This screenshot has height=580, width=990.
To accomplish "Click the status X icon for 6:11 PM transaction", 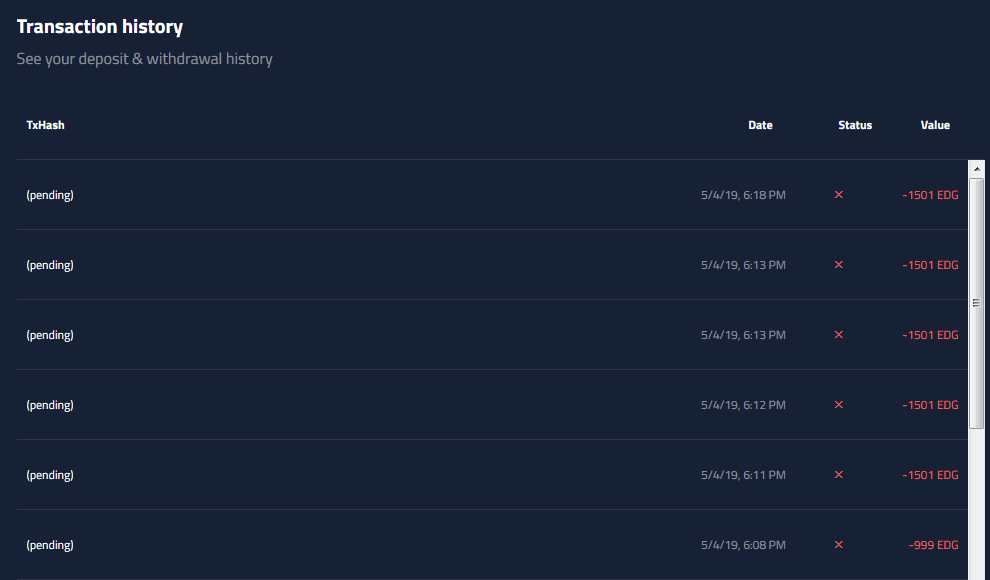I will tap(838, 475).
